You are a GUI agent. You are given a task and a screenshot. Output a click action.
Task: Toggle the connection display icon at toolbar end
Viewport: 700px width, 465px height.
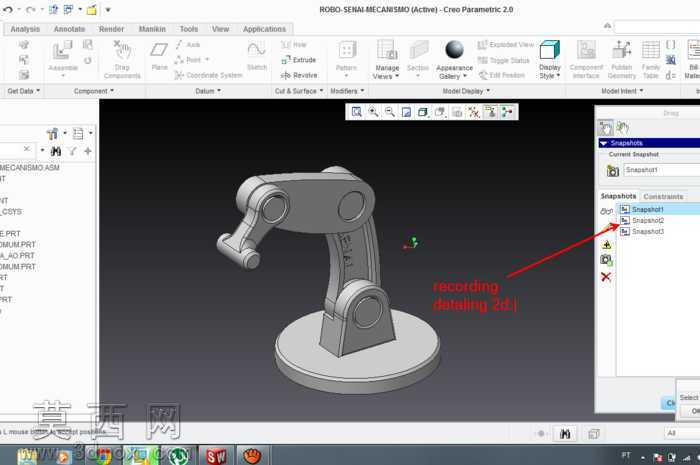[x=507, y=112]
